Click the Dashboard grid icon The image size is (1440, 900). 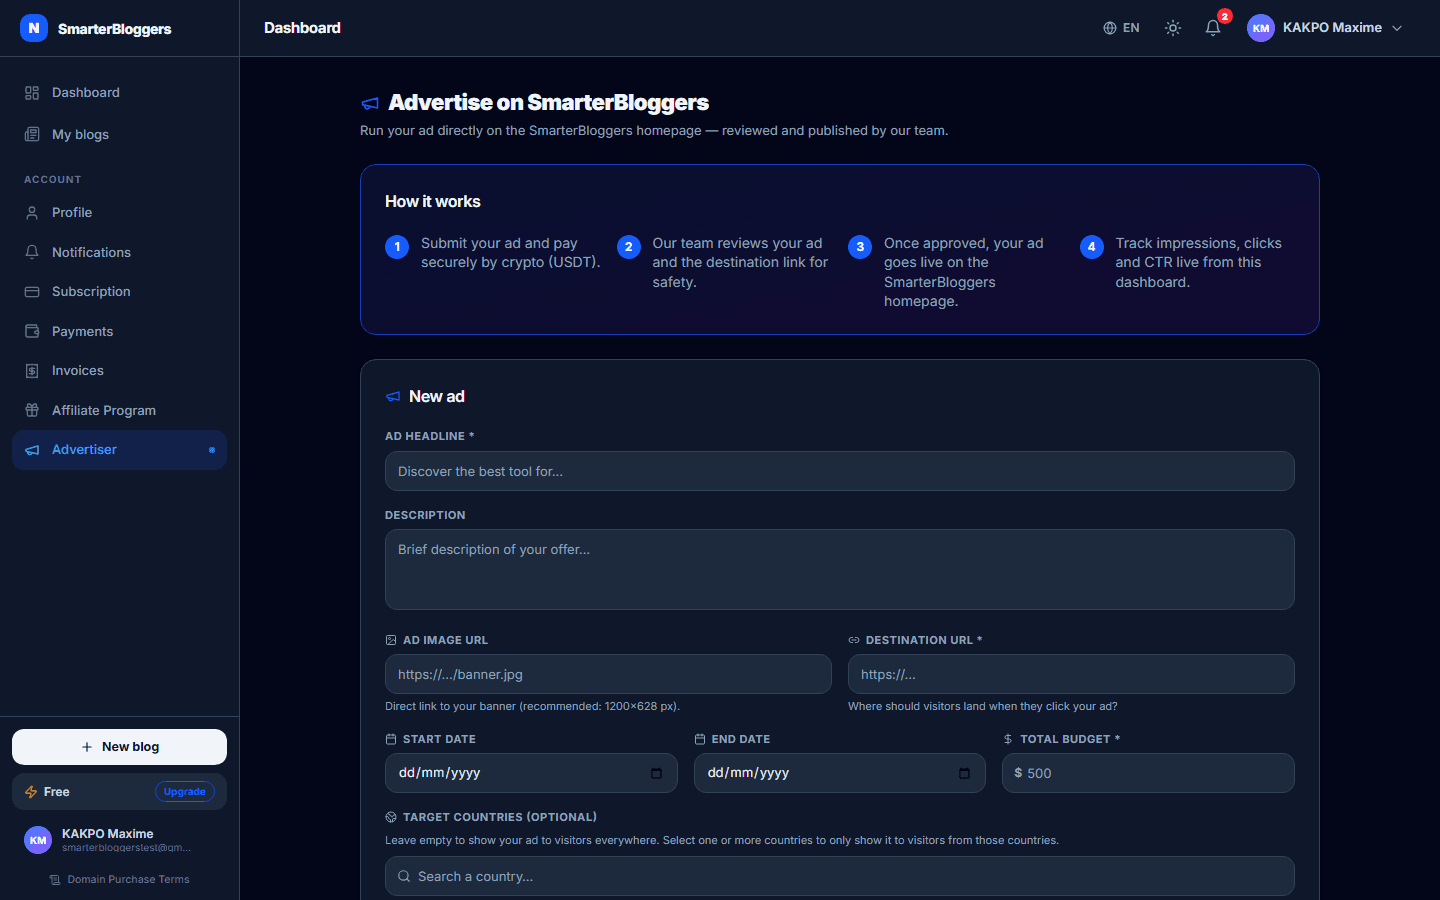pos(32,93)
